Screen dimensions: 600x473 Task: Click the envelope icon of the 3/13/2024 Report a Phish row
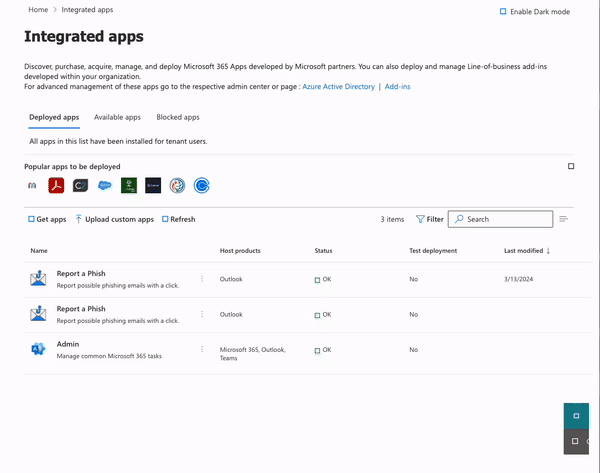click(38, 278)
